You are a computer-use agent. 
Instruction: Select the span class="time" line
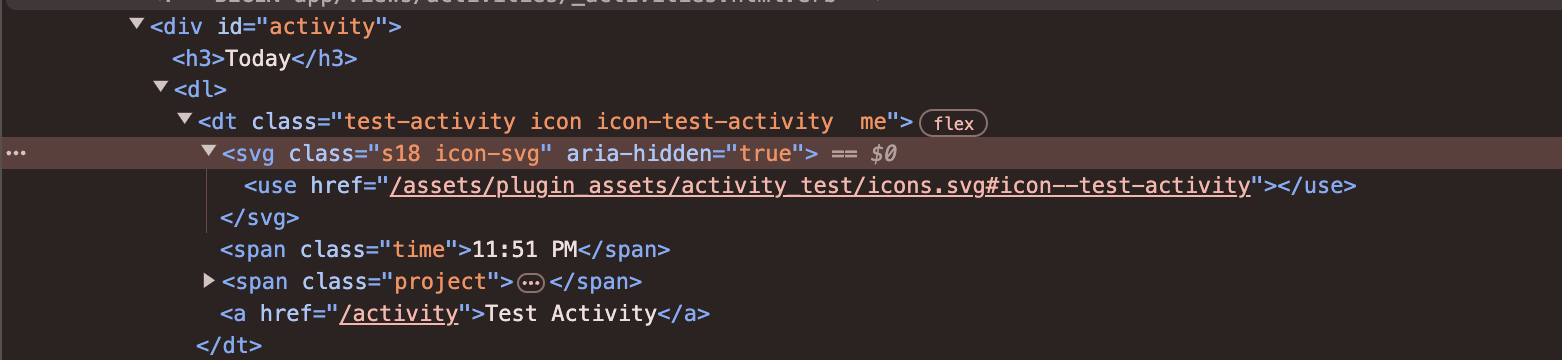point(445,250)
